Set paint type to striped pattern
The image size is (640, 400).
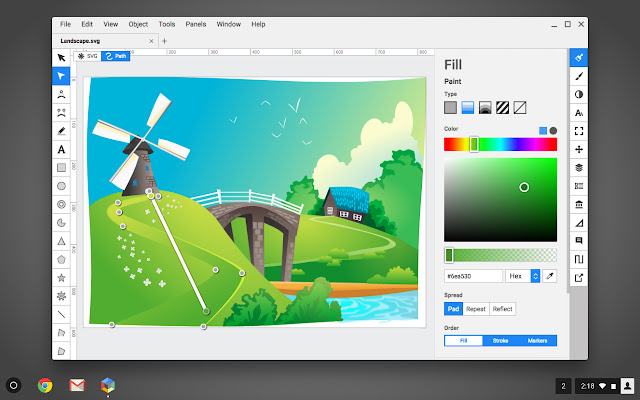coord(502,107)
